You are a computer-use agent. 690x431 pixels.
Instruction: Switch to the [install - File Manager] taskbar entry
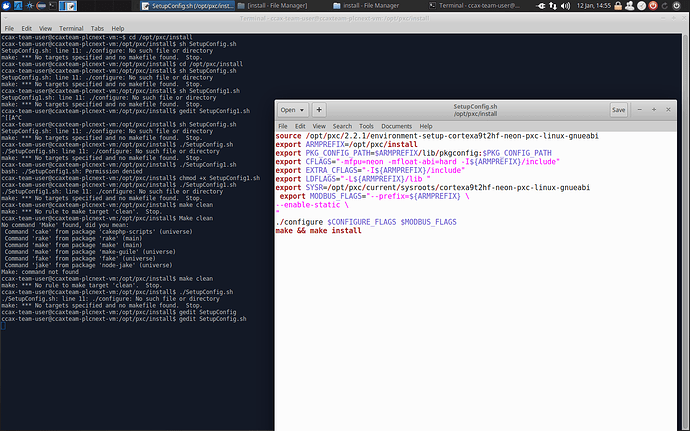(x=272, y=6)
